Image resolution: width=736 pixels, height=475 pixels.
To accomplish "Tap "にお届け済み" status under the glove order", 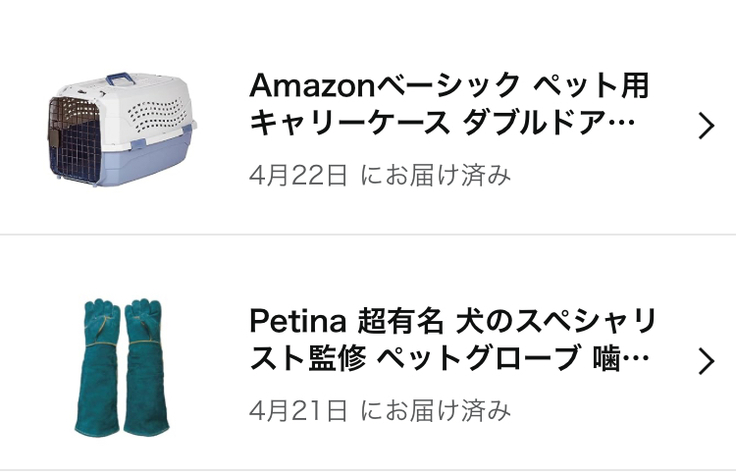I will (x=435, y=409).
